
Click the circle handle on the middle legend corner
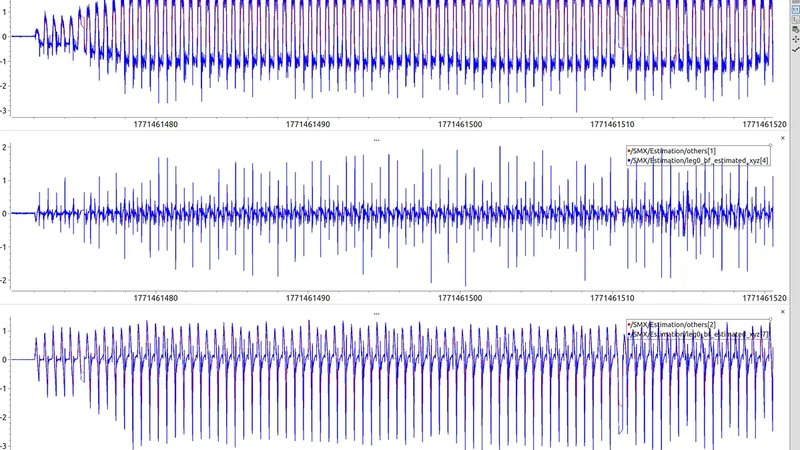tap(770, 145)
